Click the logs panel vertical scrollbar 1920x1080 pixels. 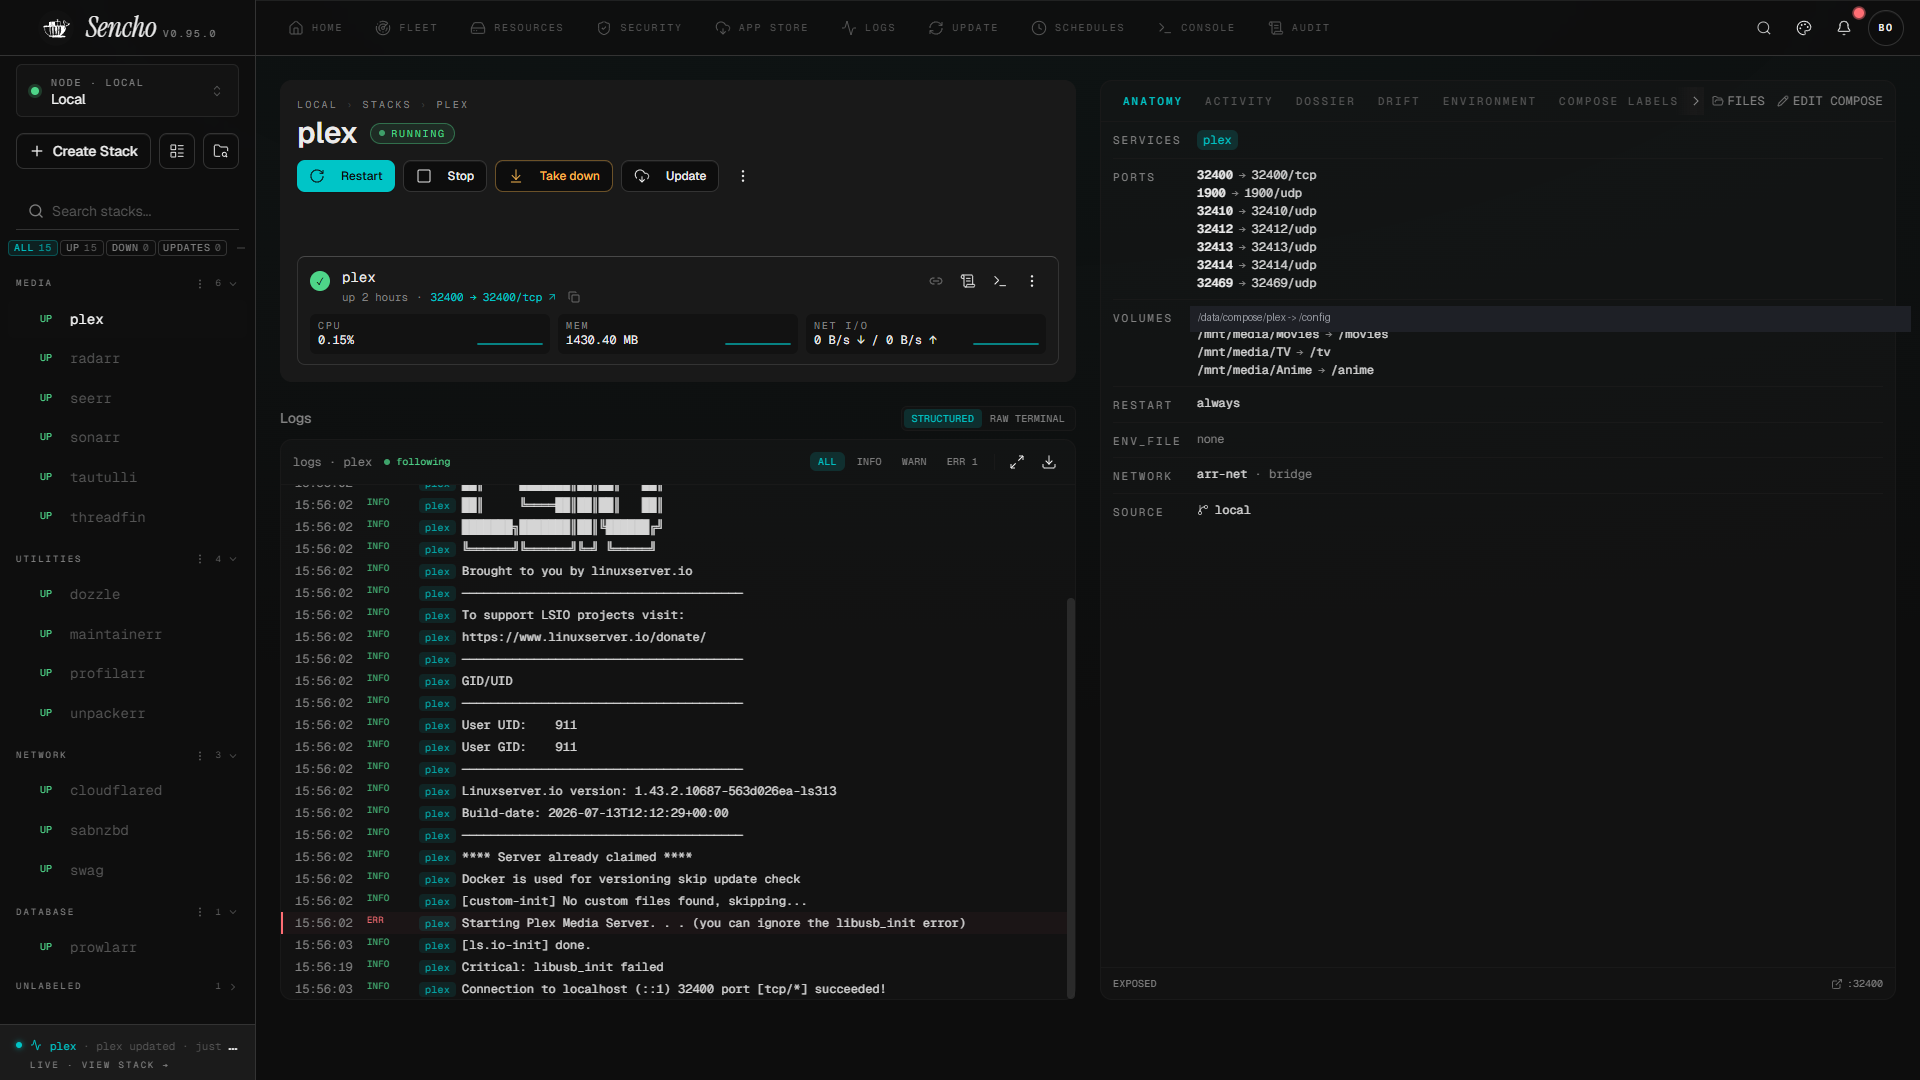1070,798
